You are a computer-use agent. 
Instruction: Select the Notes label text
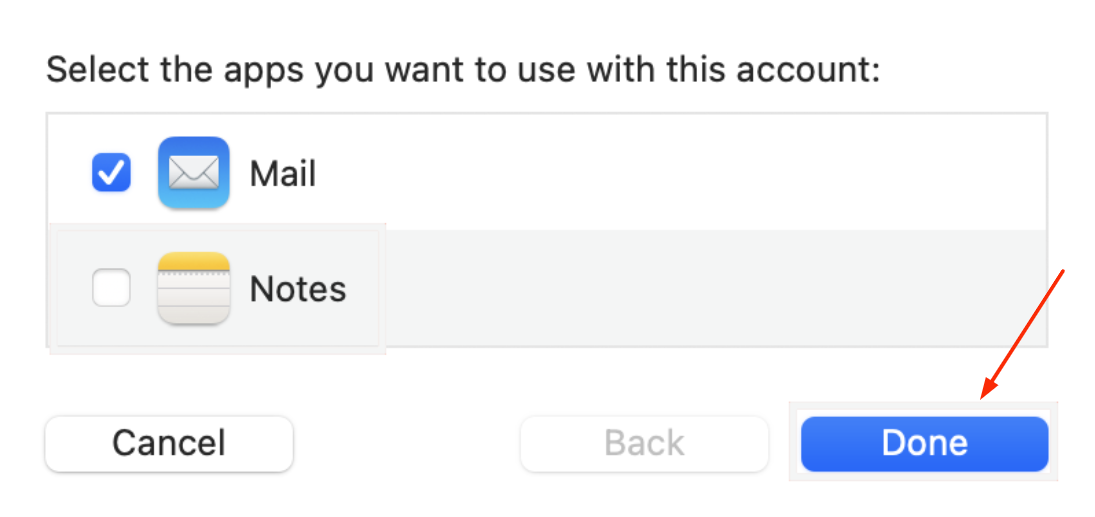297,289
